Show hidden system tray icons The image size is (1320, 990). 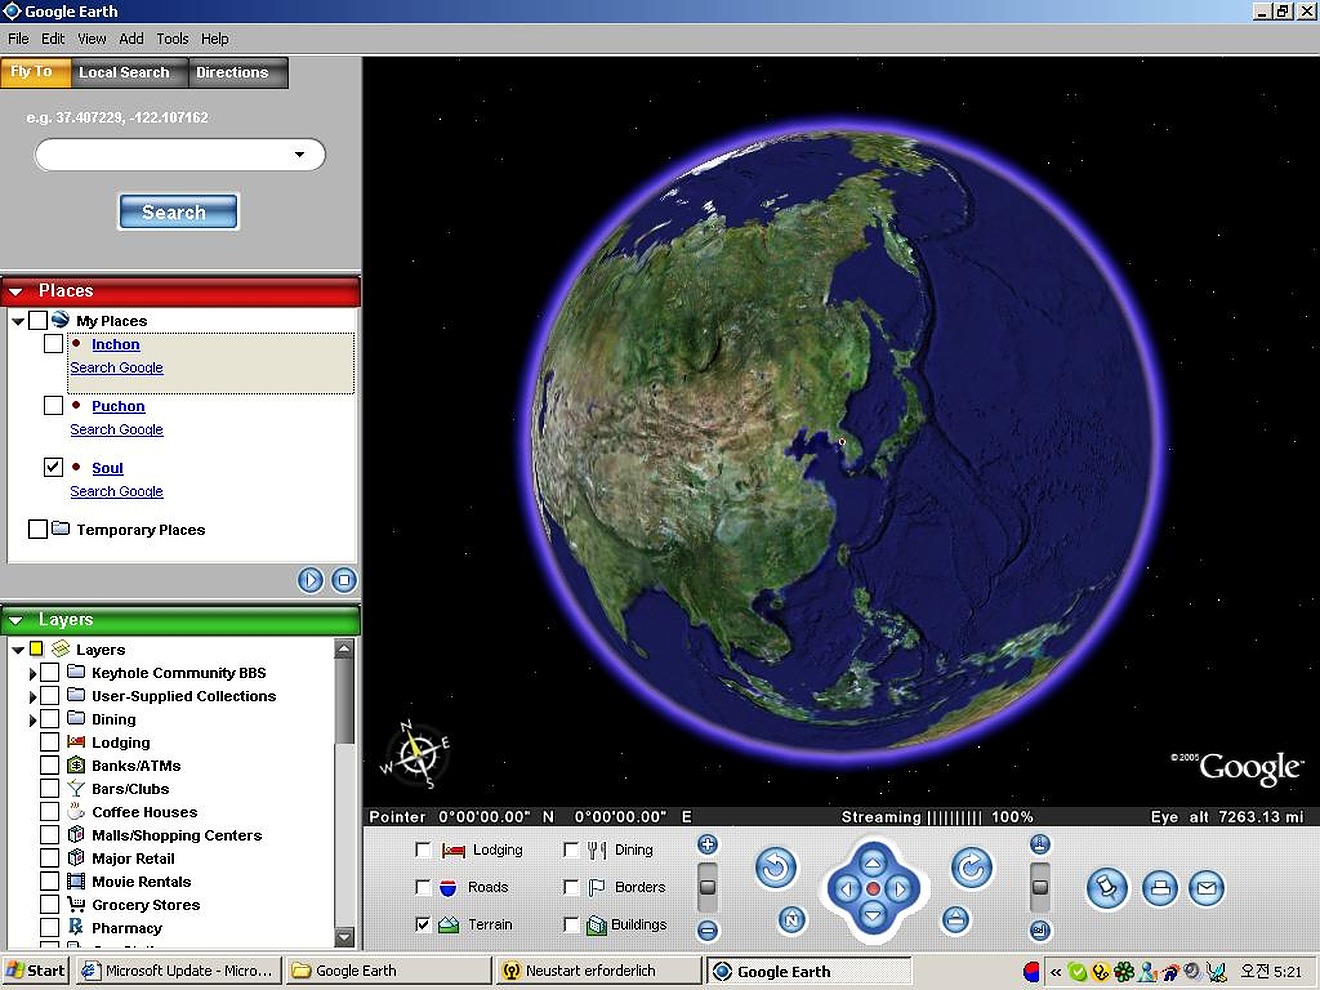point(1055,971)
